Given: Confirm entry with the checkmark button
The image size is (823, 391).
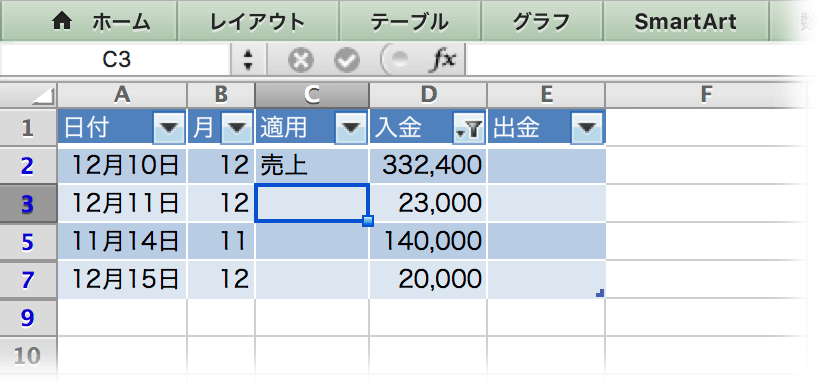Looking at the screenshot, I should 347,60.
